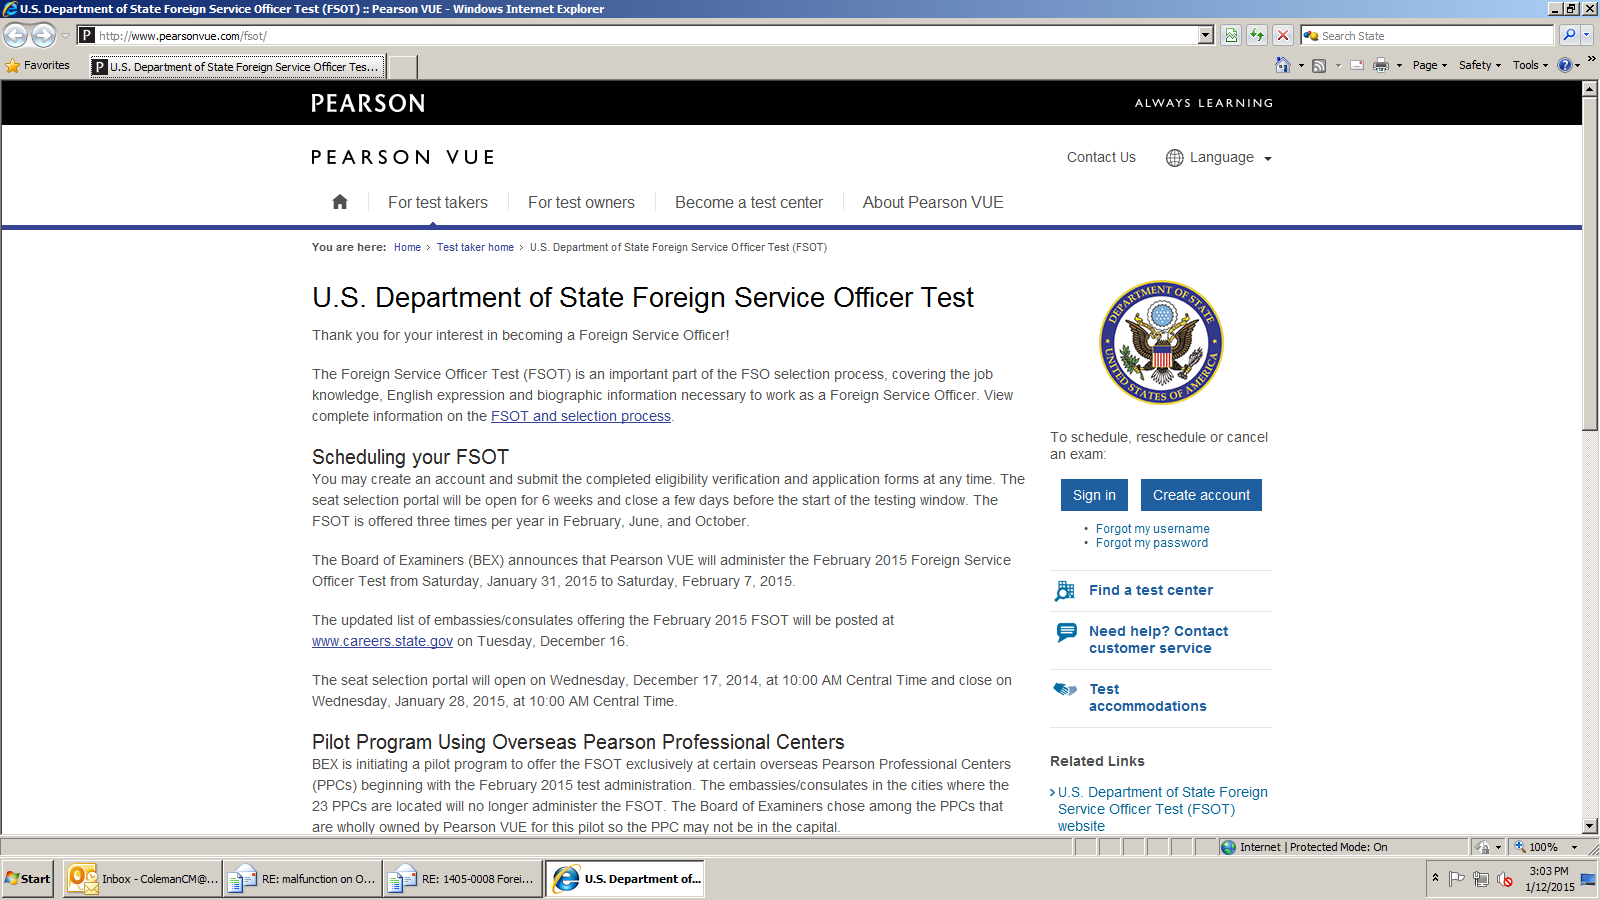Print the page using the printer icon
The image size is (1600, 900).
1381,65
